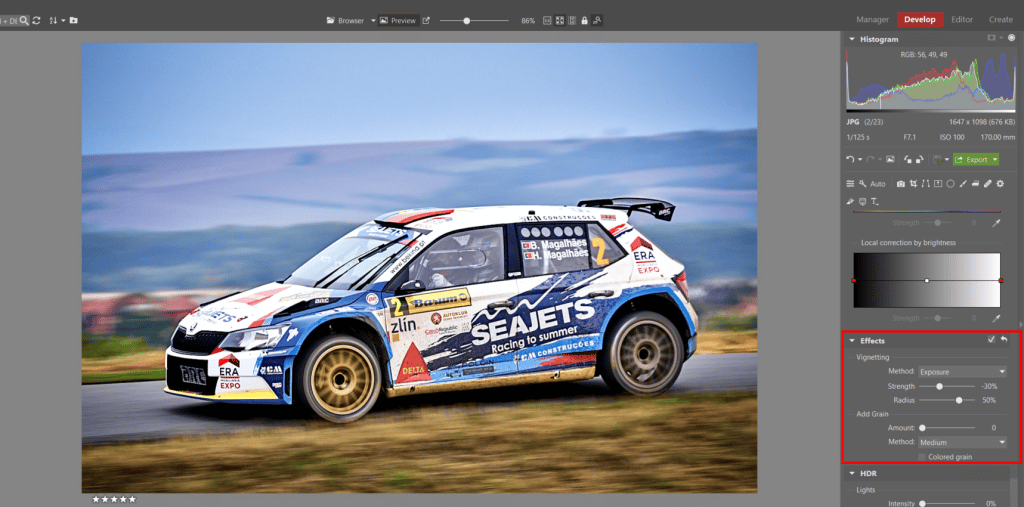
Task: Click the Vignetting Radius slider
Action: [946, 400]
